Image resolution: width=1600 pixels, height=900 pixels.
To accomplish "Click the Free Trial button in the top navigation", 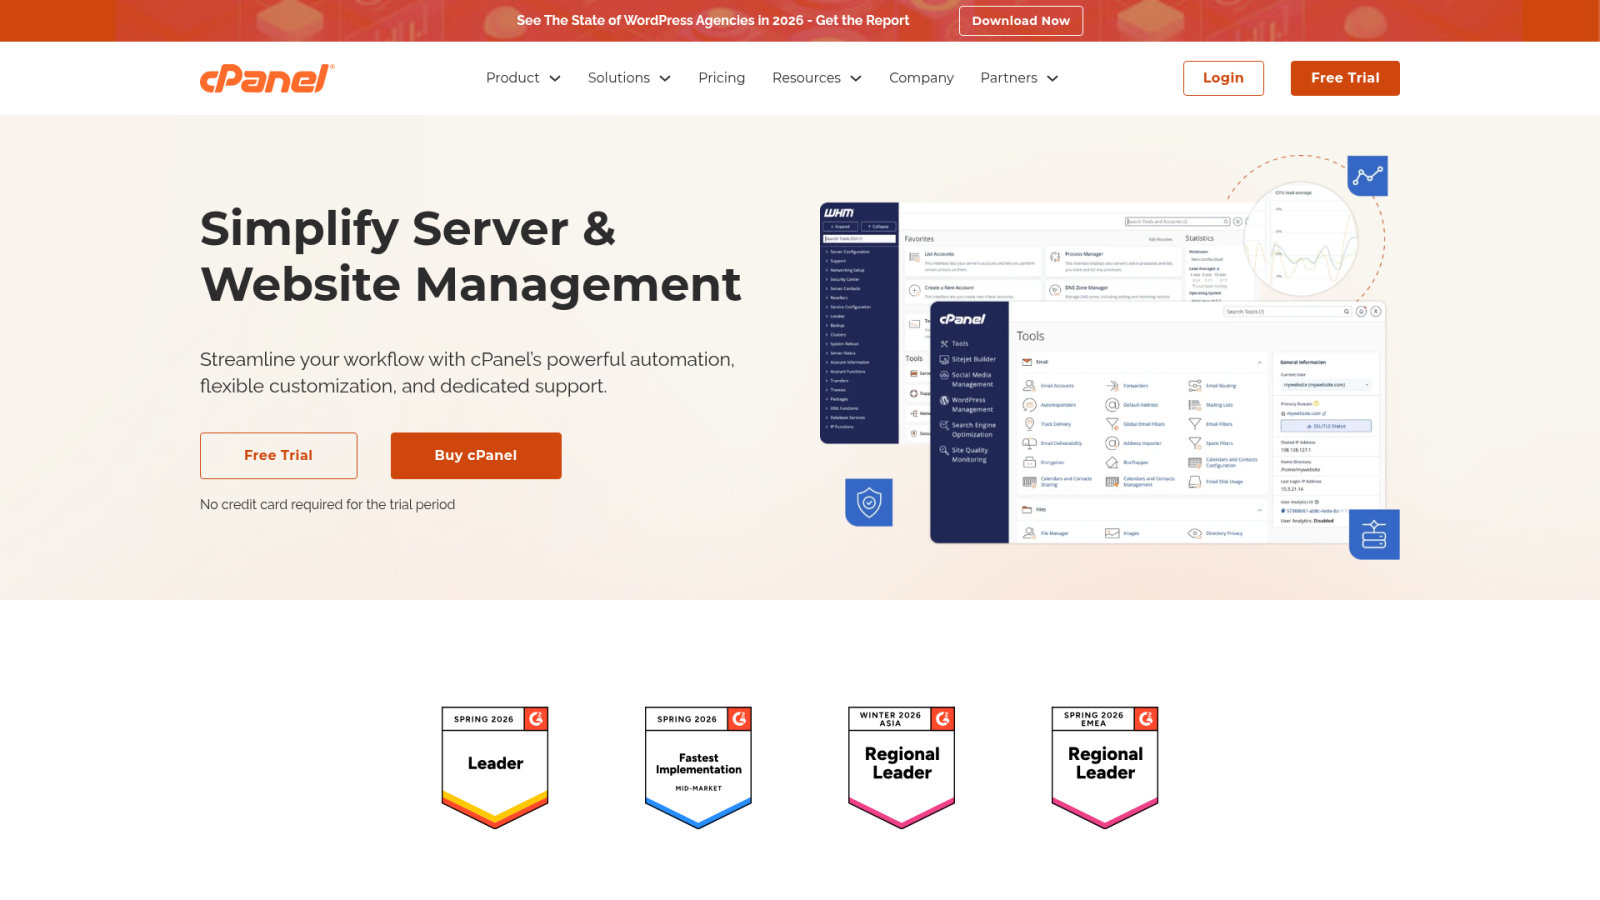I will click(x=1345, y=78).
